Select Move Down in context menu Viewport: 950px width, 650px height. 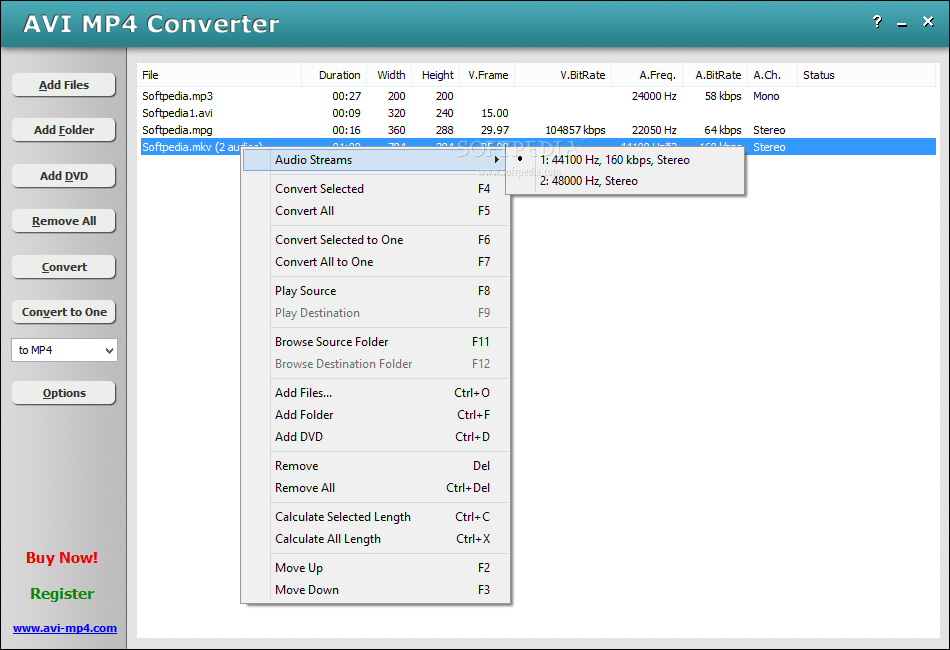(376, 589)
